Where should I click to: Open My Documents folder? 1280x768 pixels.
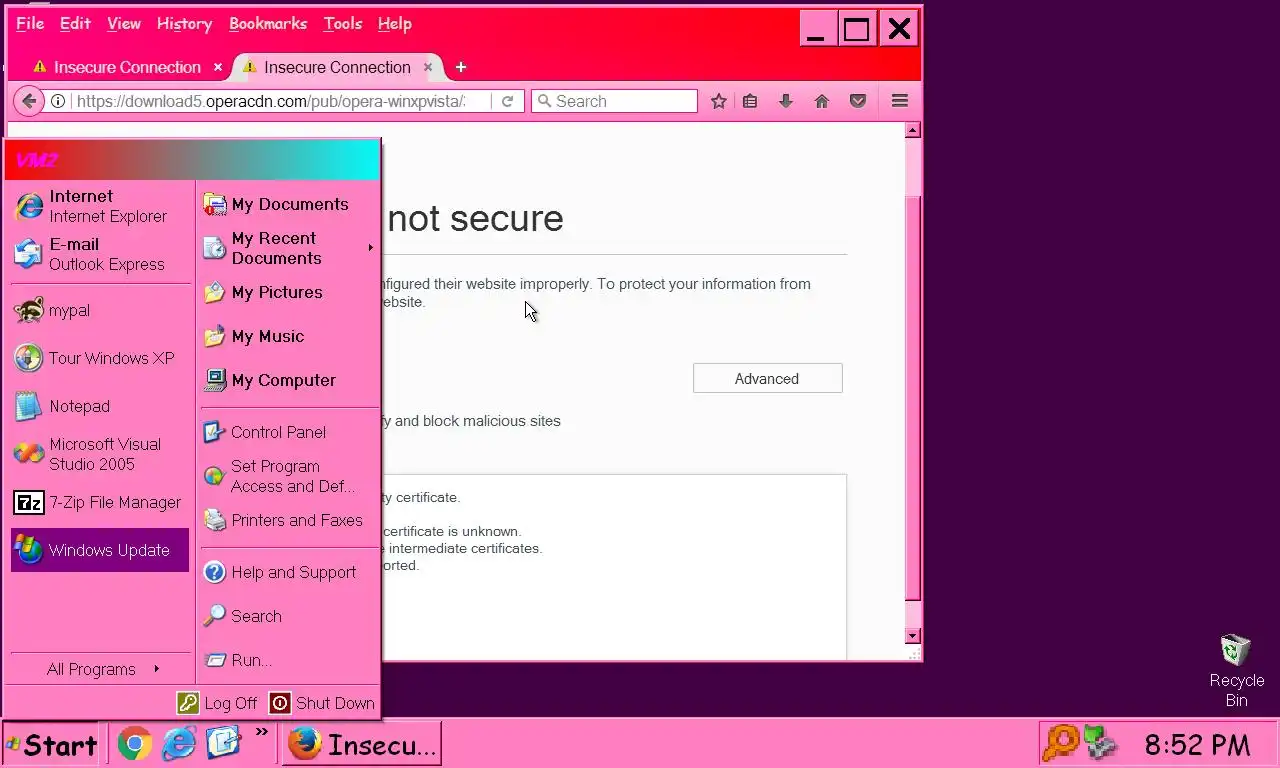pyautogui.click(x=289, y=204)
